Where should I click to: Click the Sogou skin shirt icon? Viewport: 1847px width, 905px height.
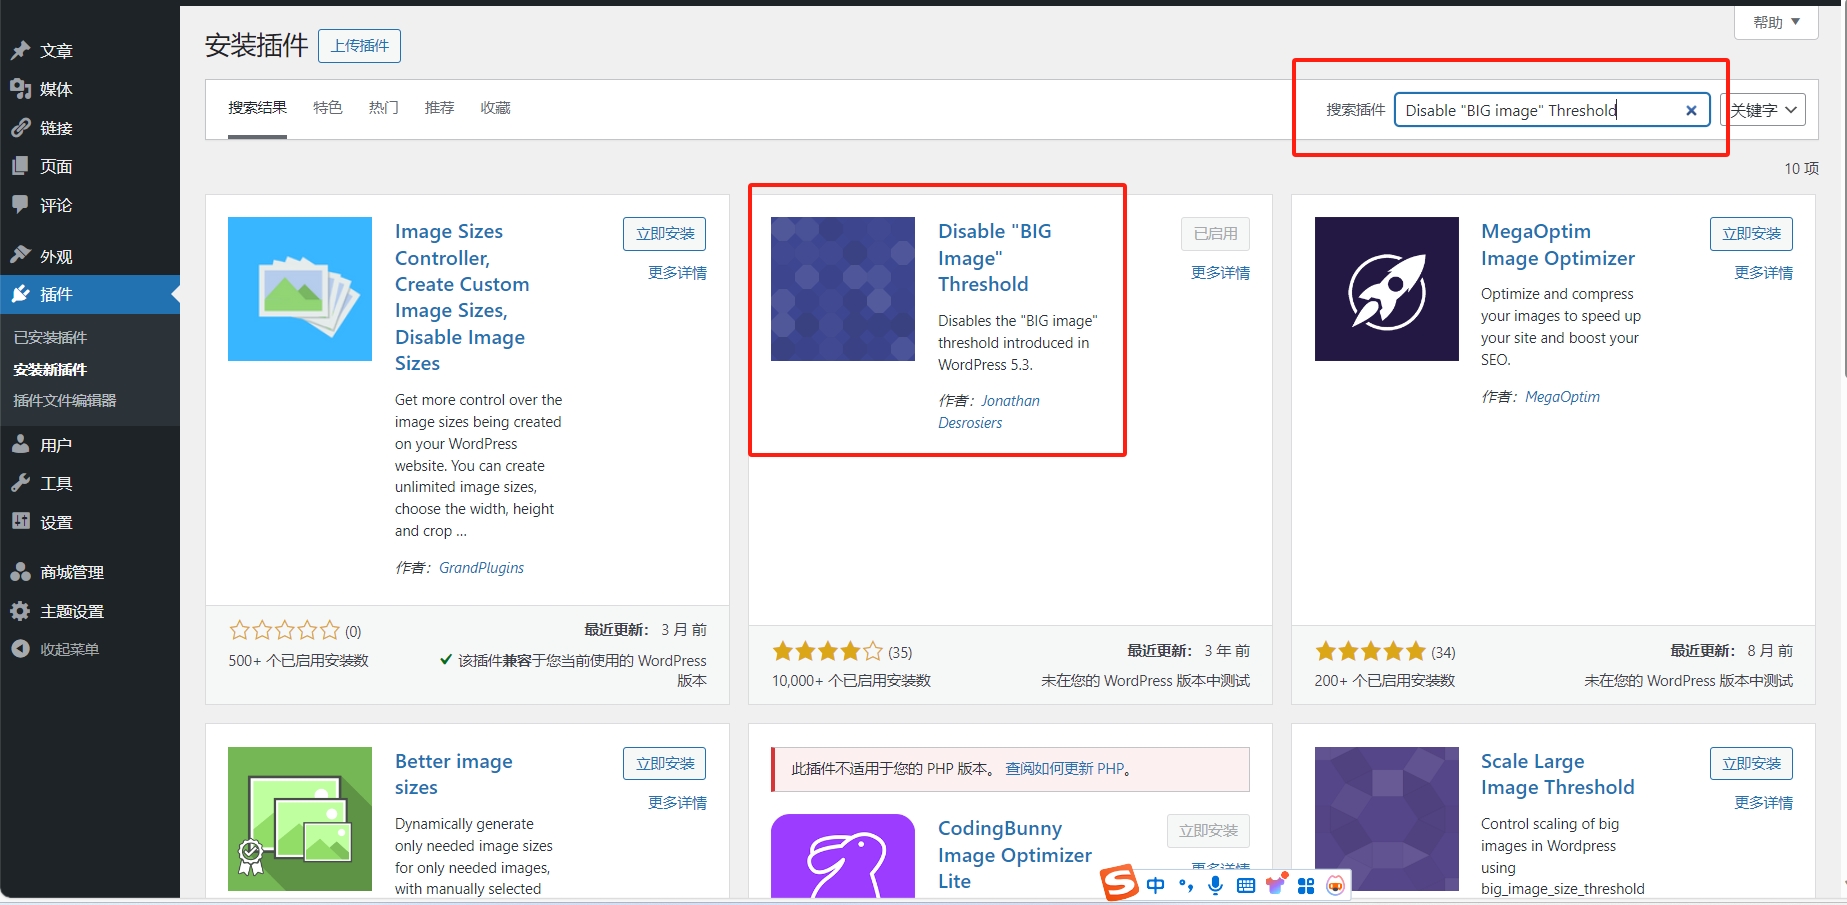coord(1276,884)
